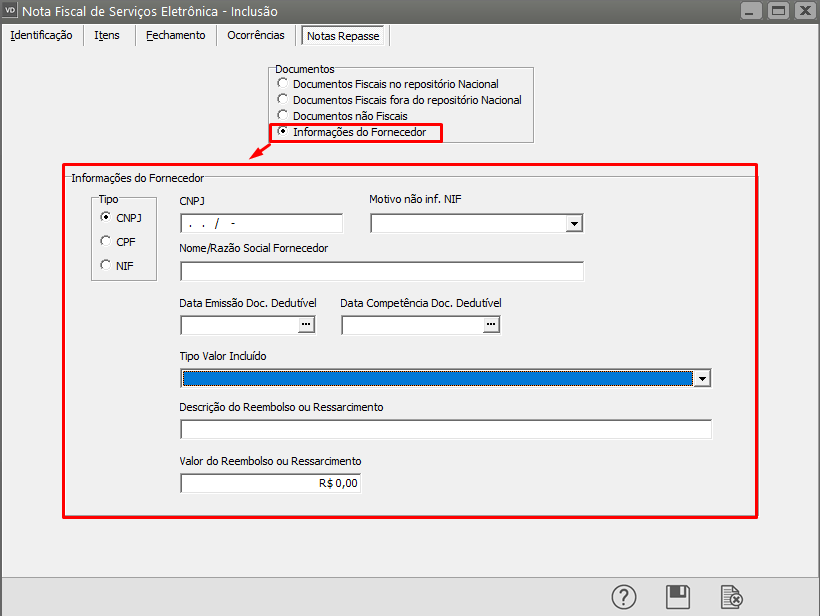Click the help question mark icon
Viewport: 820px width, 616px height.
point(624,597)
